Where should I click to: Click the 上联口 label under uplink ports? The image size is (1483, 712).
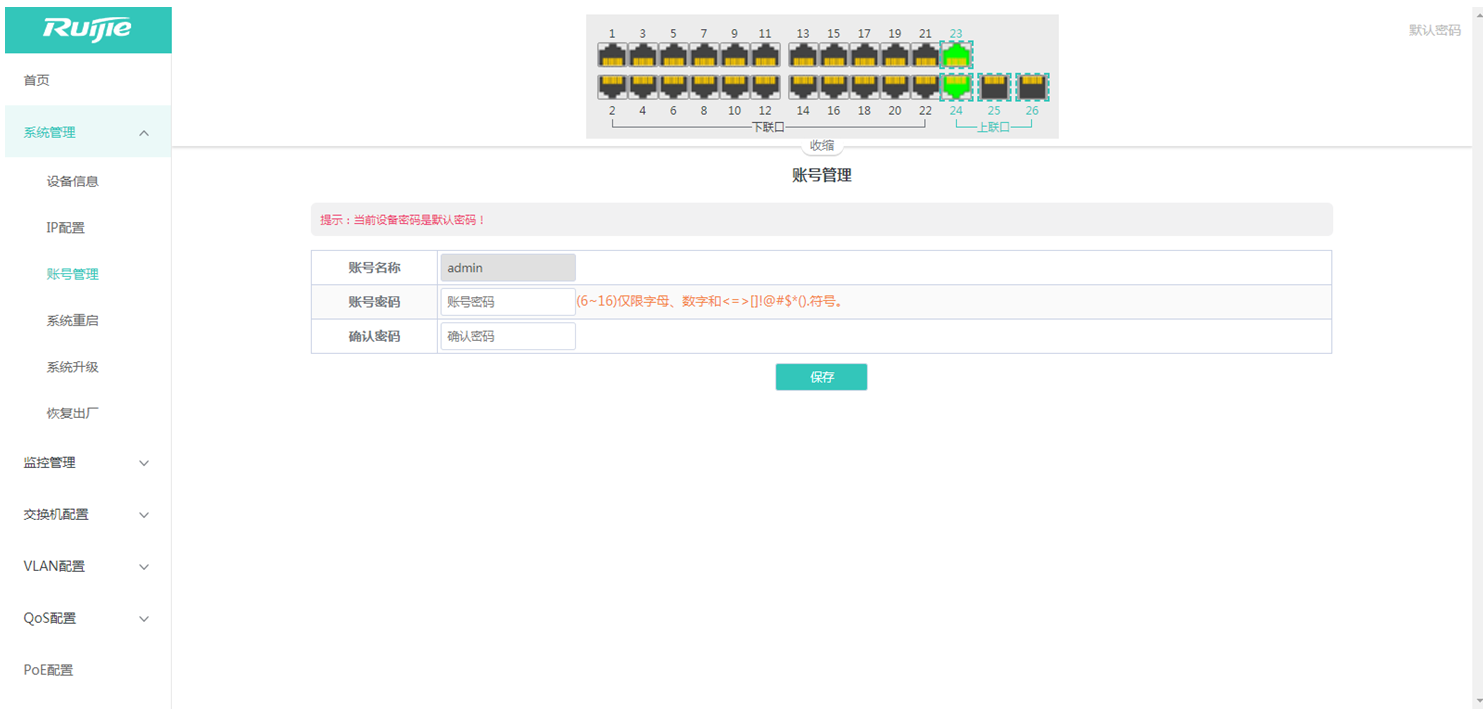(993, 127)
